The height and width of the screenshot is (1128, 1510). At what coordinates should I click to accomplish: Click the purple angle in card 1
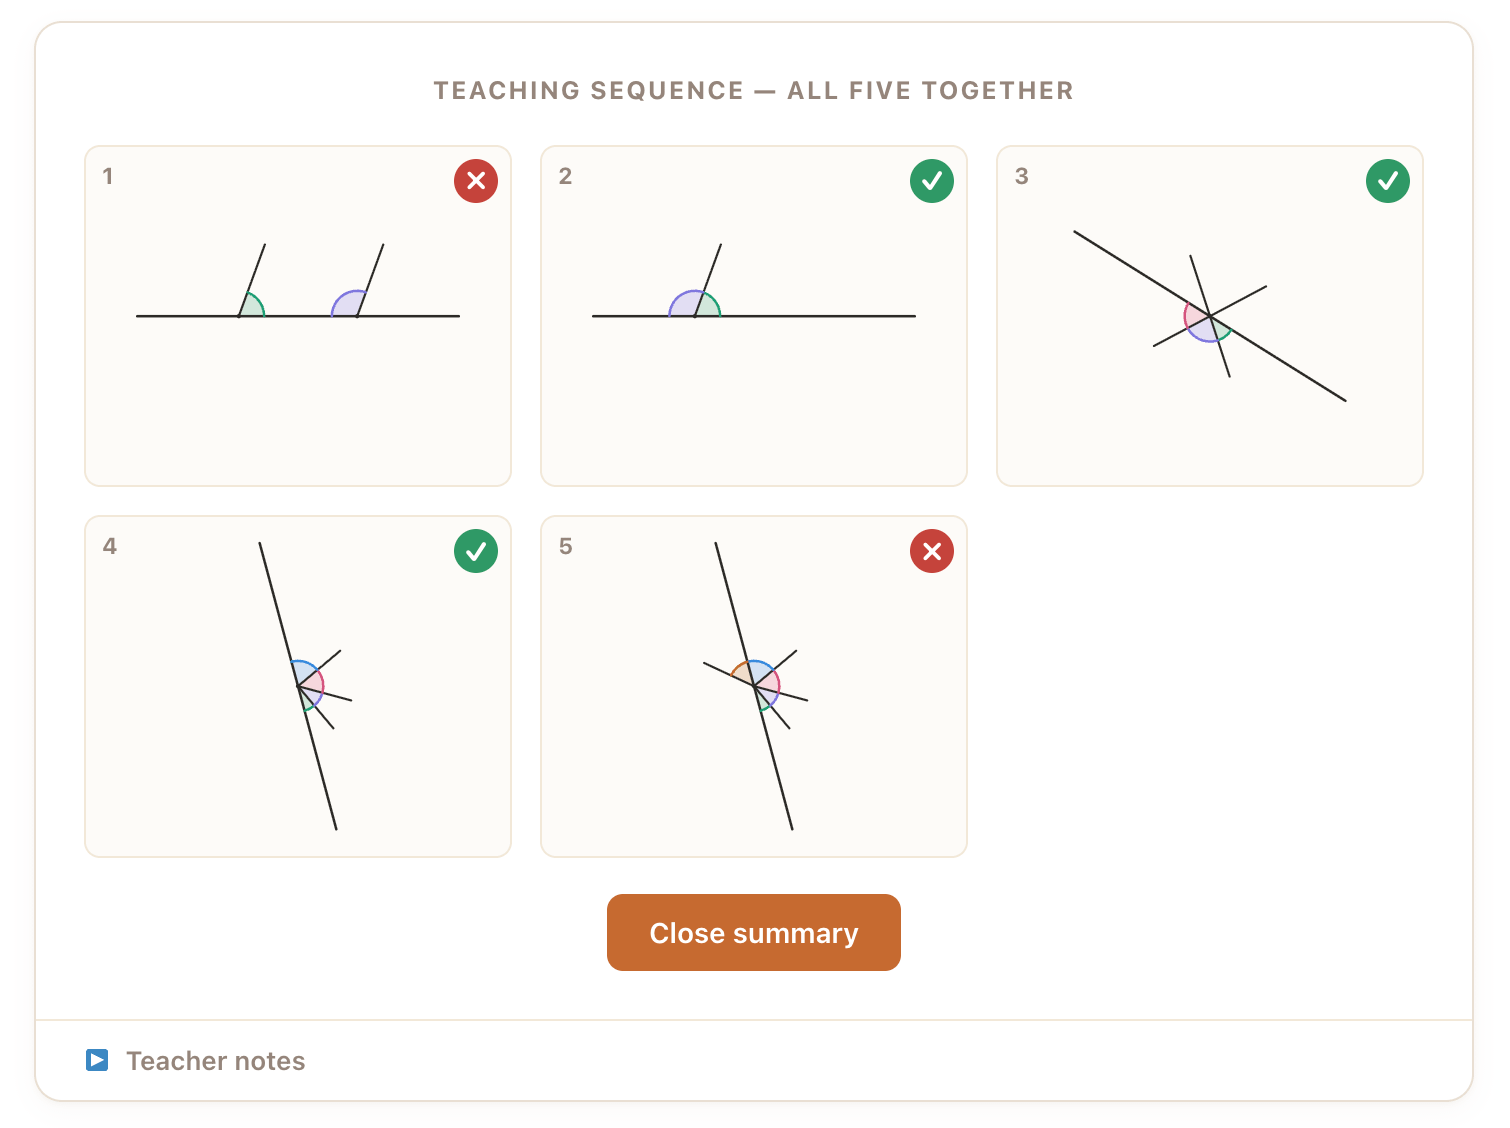(x=348, y=305)
